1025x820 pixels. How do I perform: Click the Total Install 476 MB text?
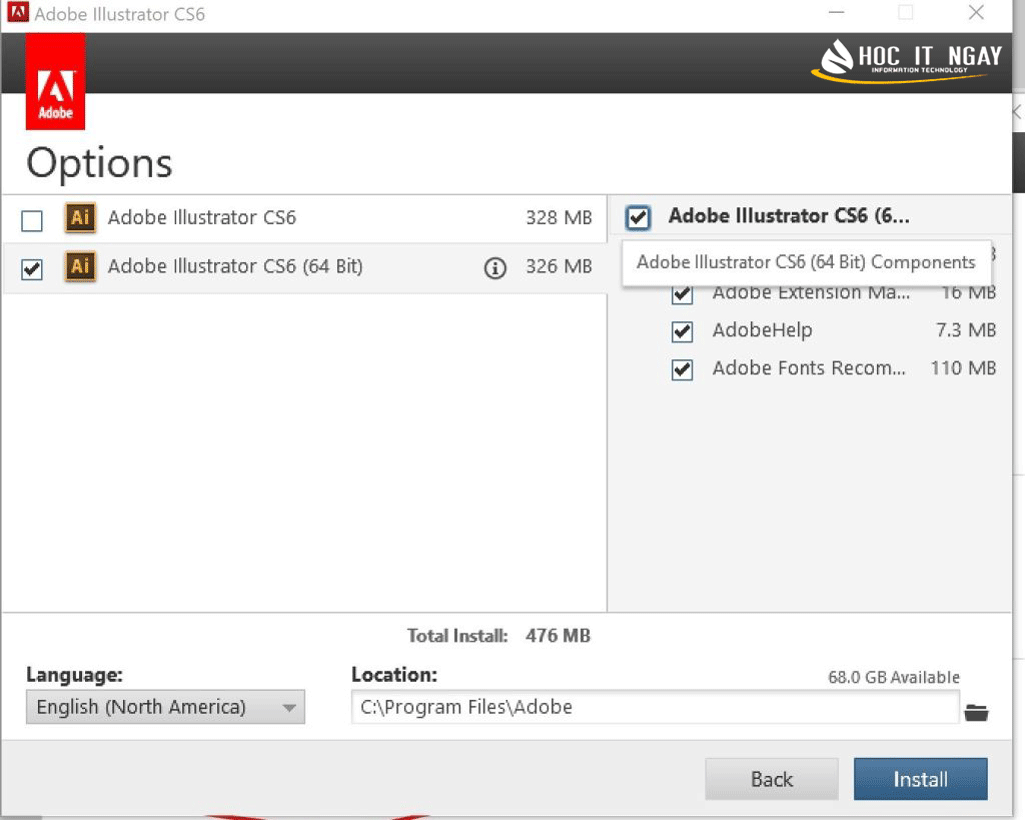pyautogui.click(x=499, y=636)
